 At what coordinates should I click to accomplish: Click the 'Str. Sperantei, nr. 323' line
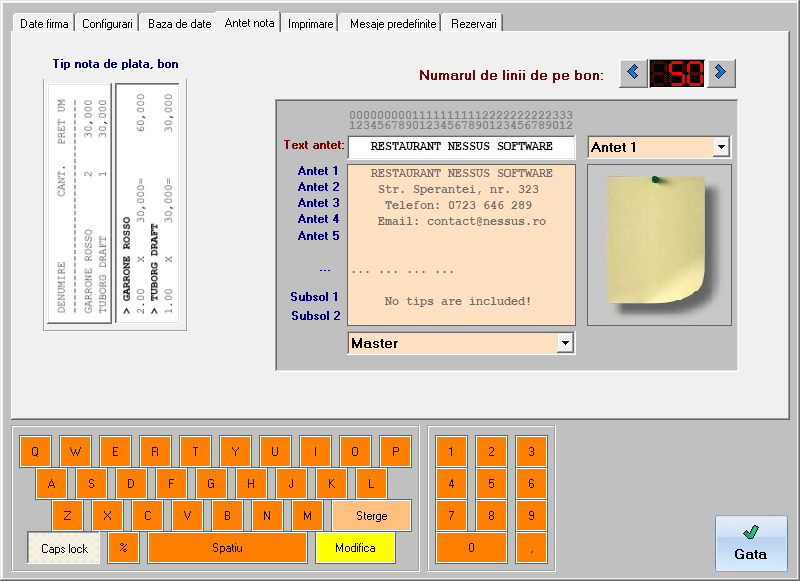(x=458, y=189)
